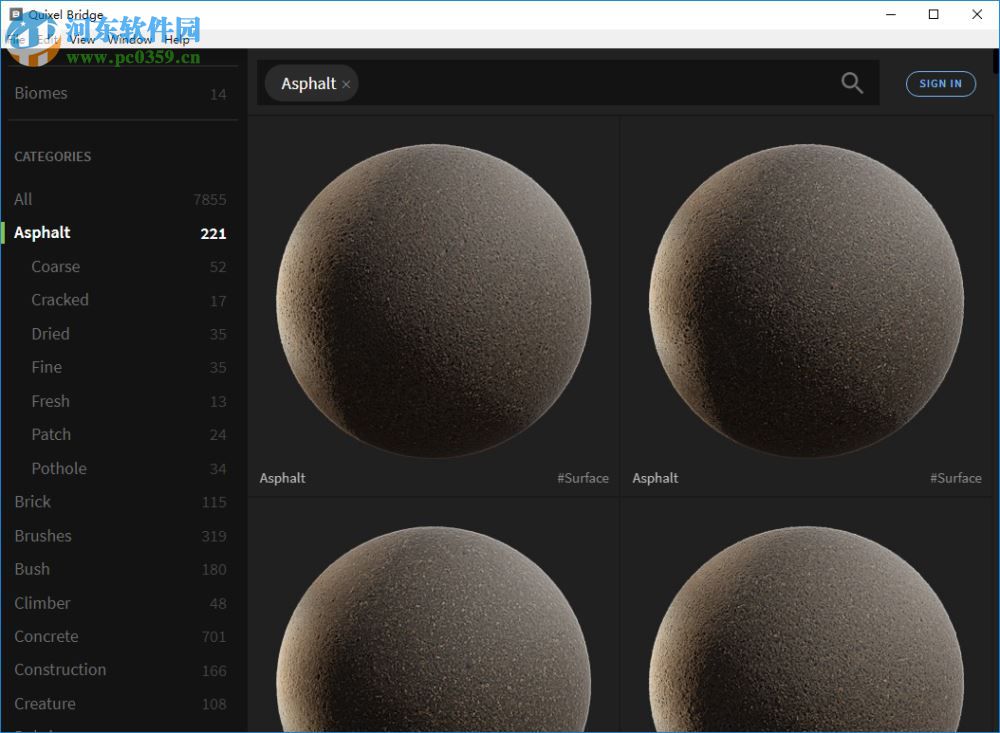Viewport: 1000px width, 733px height.
Task: Select the All category
Action: coord(23,199)
